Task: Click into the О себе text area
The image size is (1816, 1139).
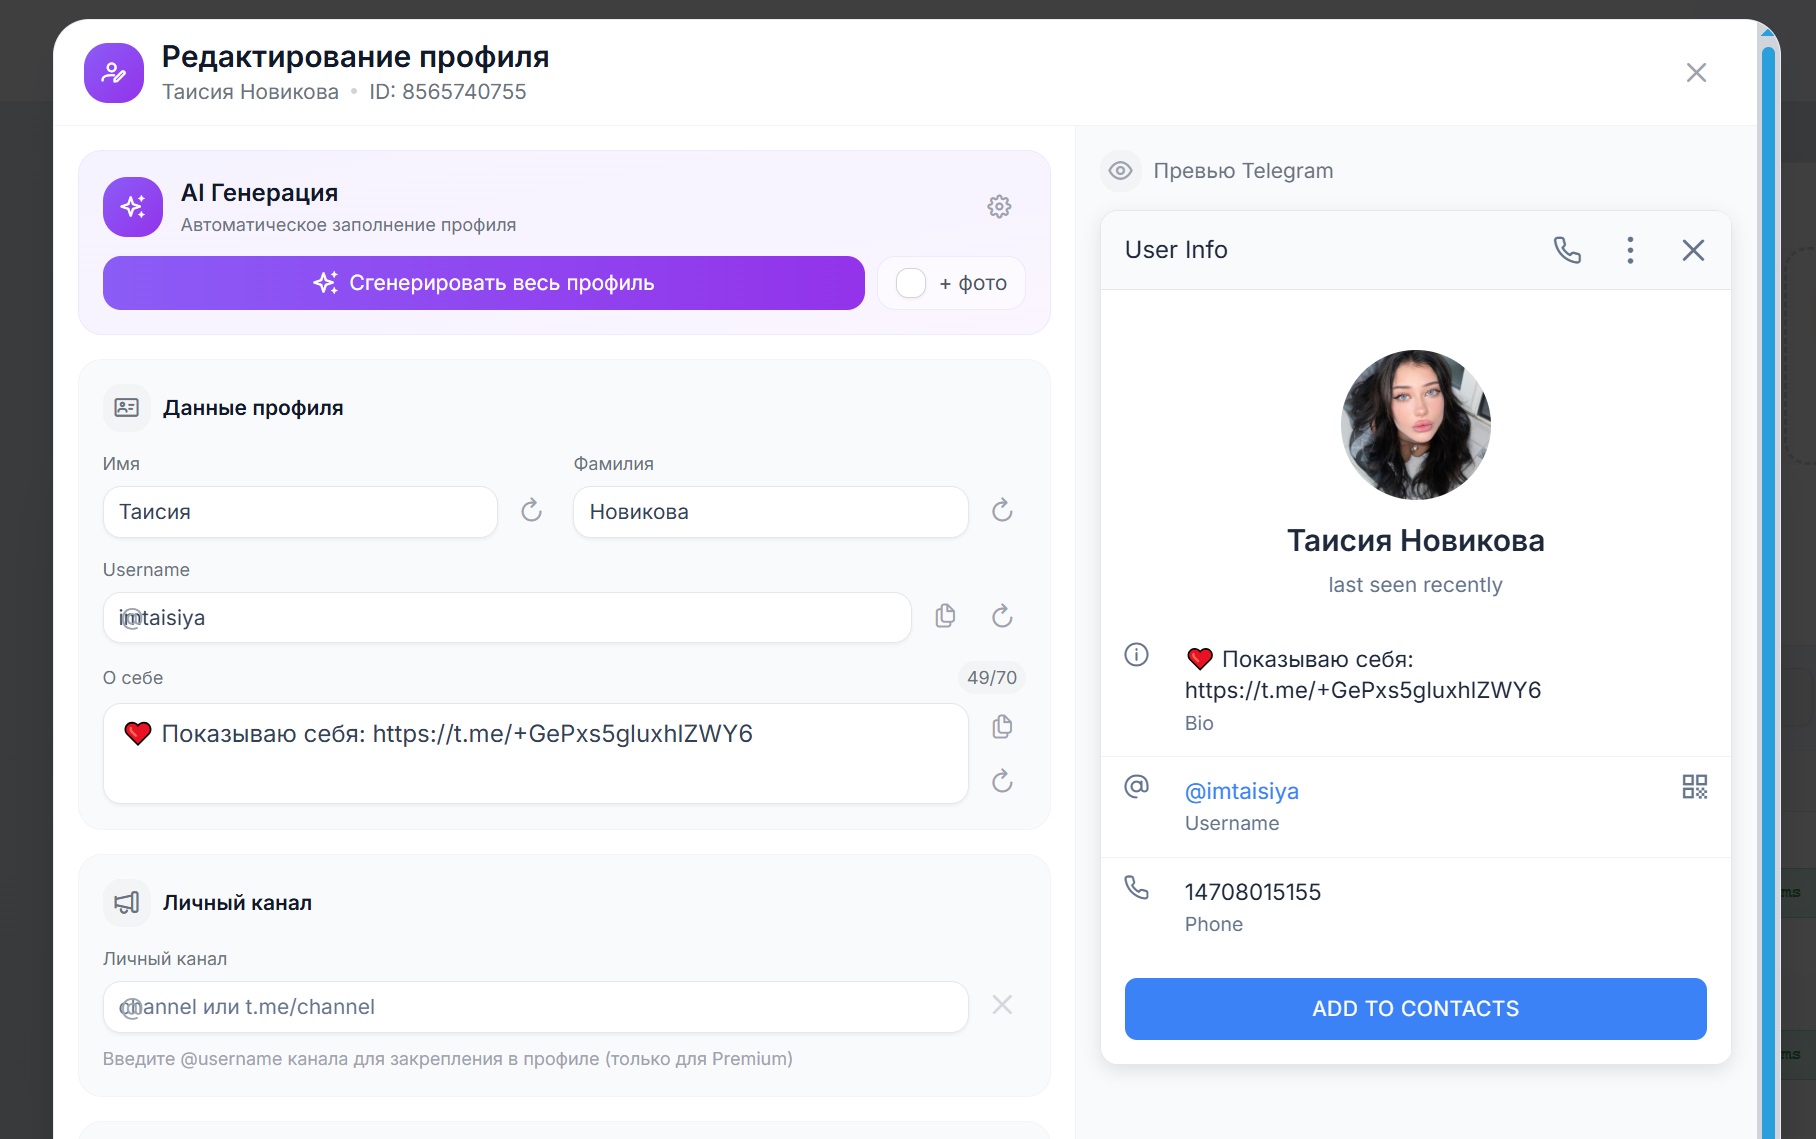Action: (535, 754)
